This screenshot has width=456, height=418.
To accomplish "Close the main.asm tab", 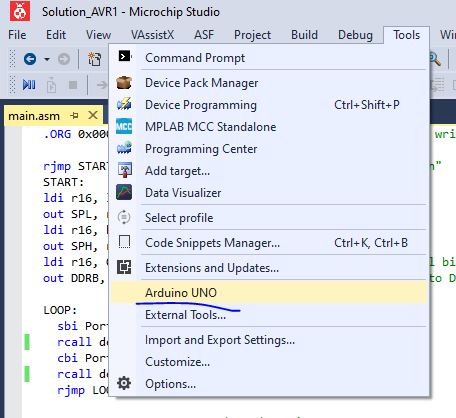I will tap(93, 115).
